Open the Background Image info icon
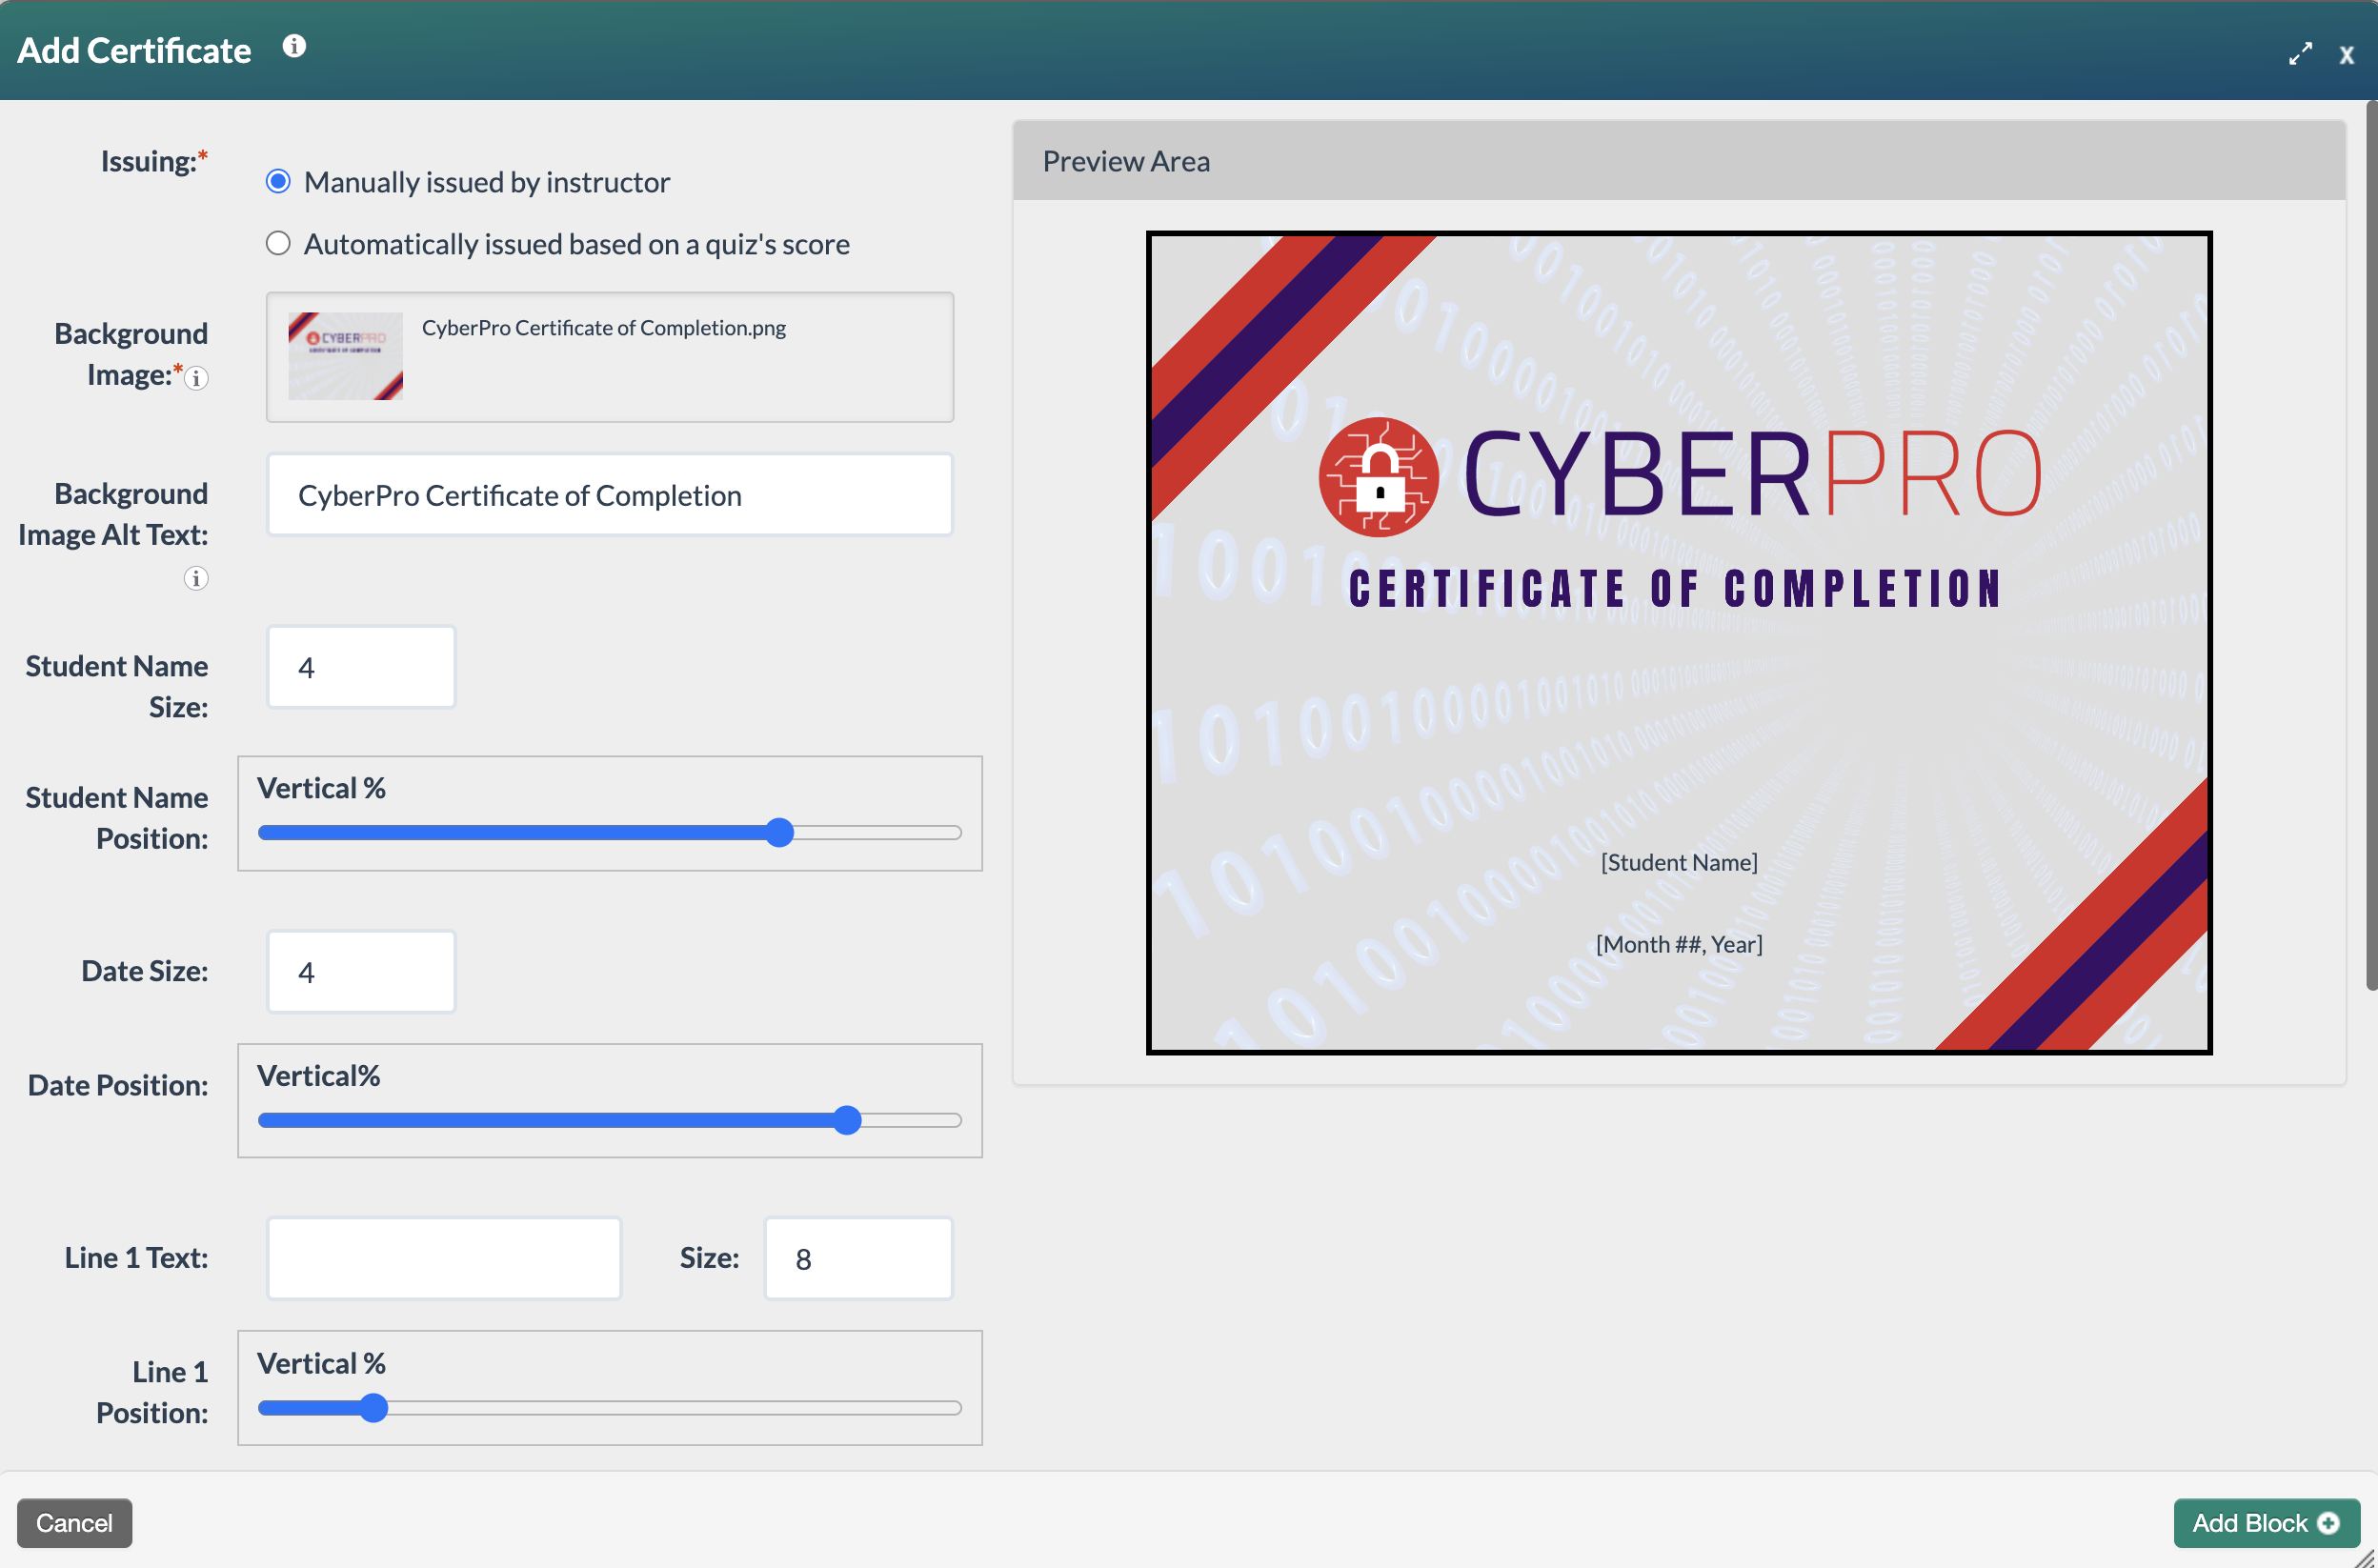Viewport: 2378px width, 1568px height. point(196,378)
